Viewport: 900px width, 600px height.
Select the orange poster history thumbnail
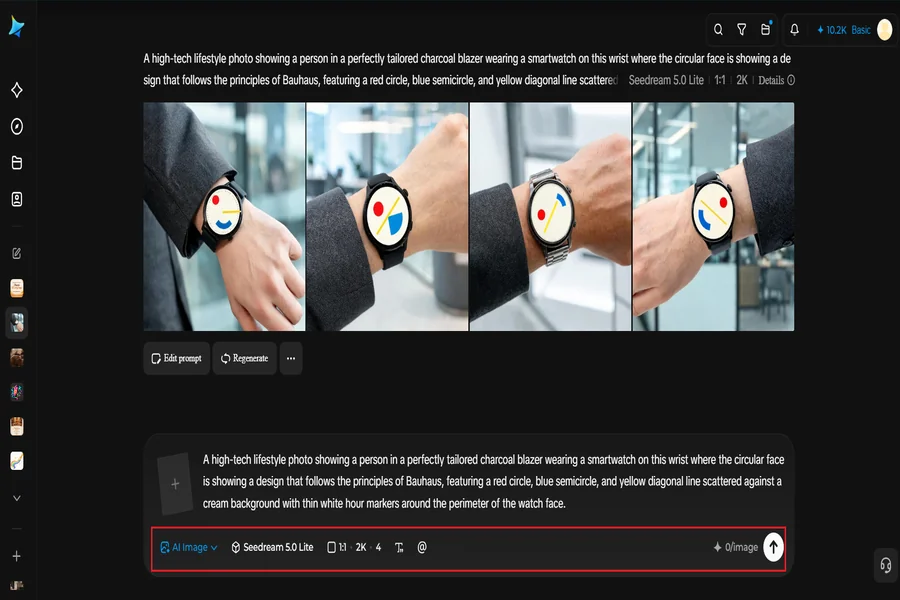(x=17, y=288)
